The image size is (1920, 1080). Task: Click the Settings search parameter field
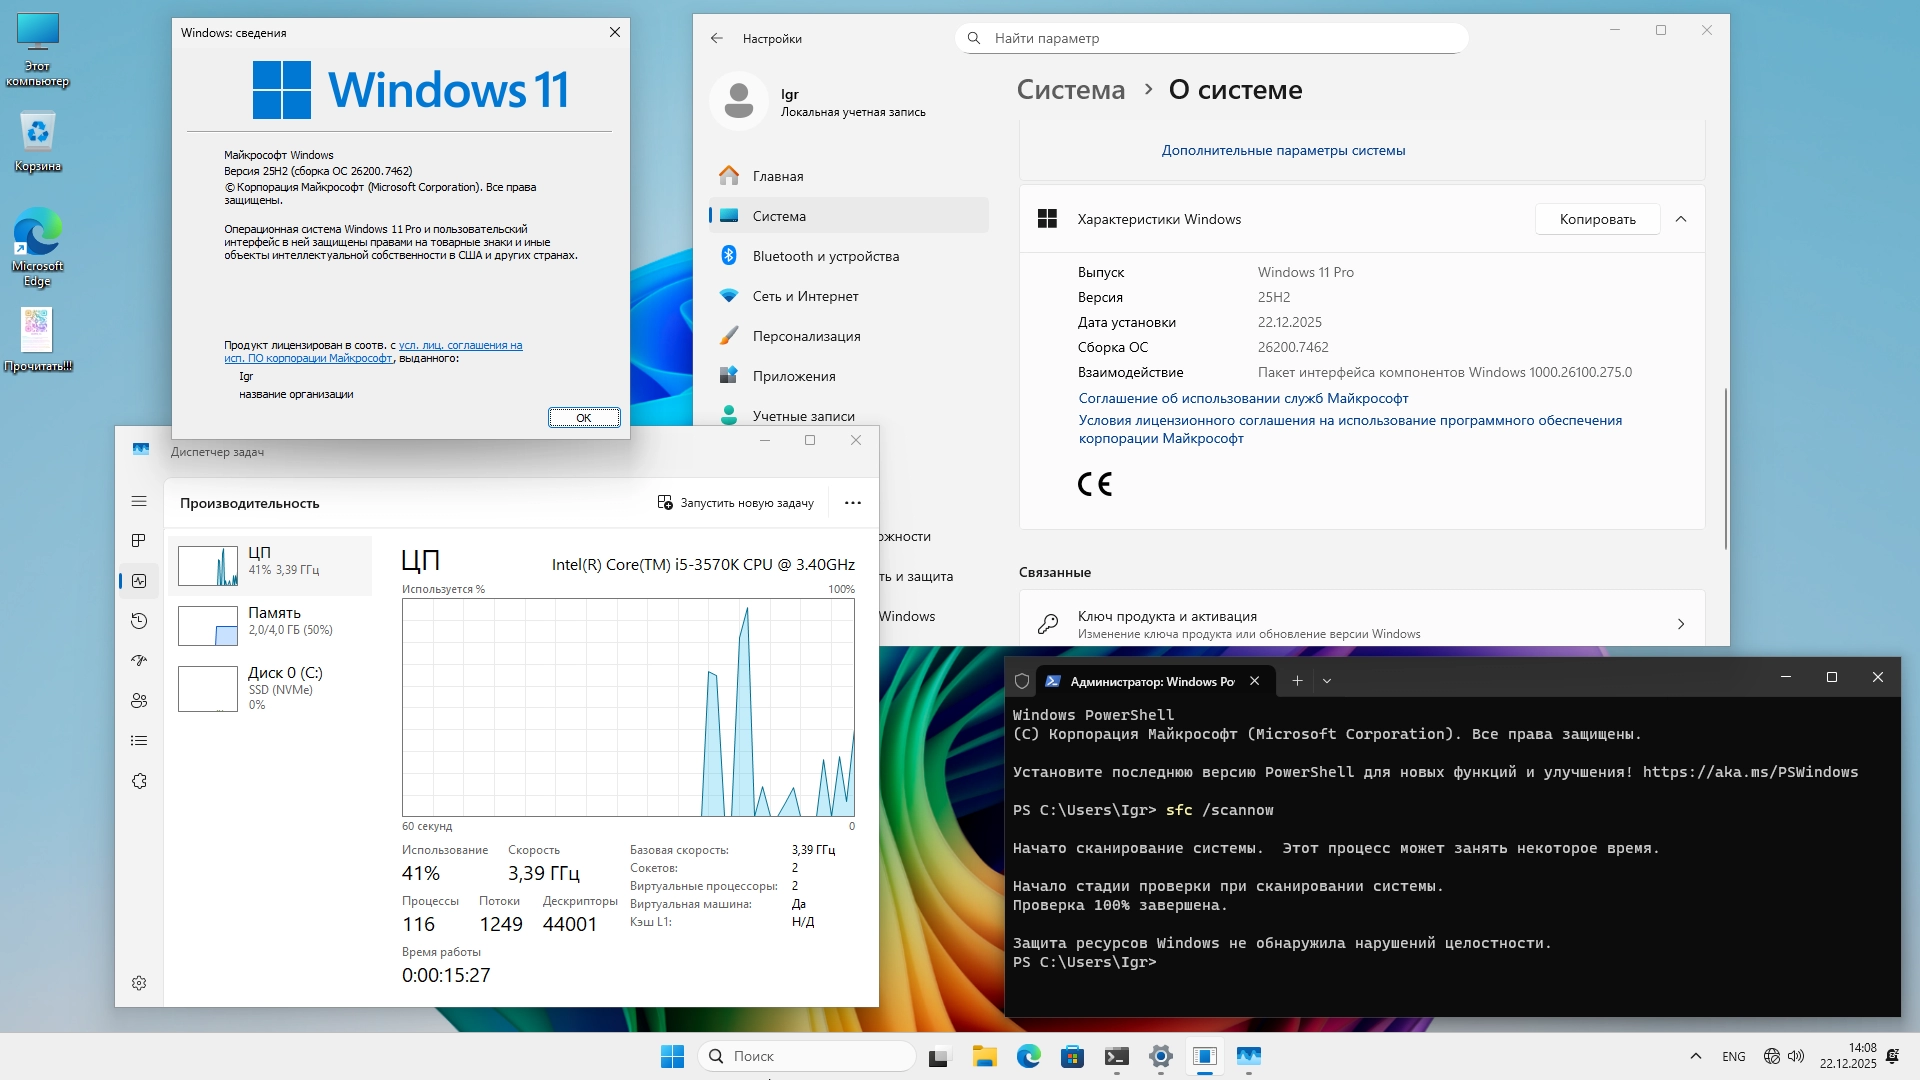(x=1210, y=38)
